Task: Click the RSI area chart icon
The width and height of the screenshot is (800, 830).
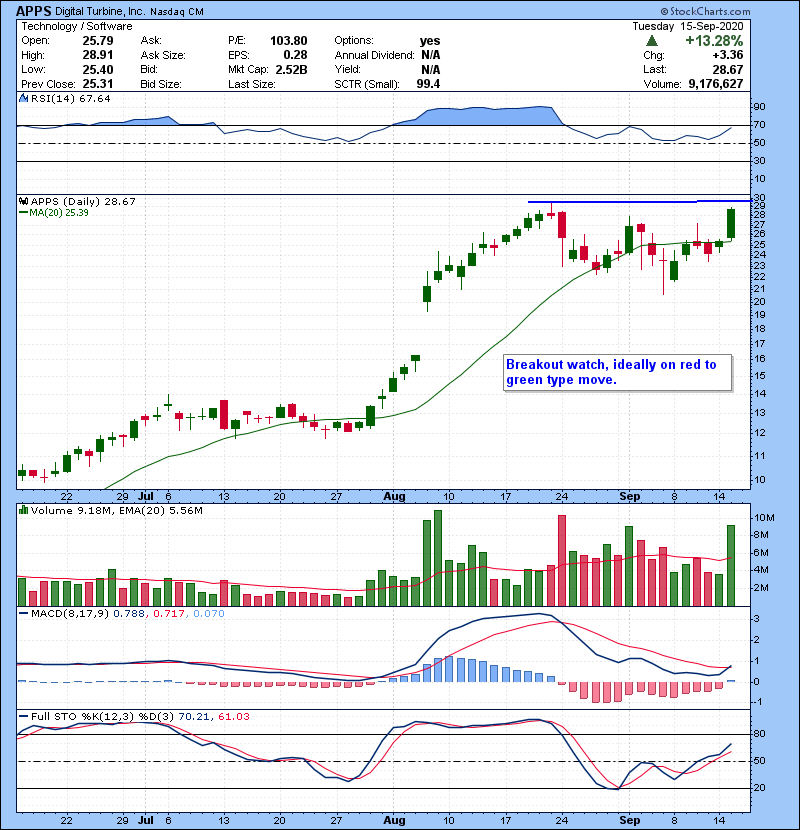Action: click(x=23, y=98)
